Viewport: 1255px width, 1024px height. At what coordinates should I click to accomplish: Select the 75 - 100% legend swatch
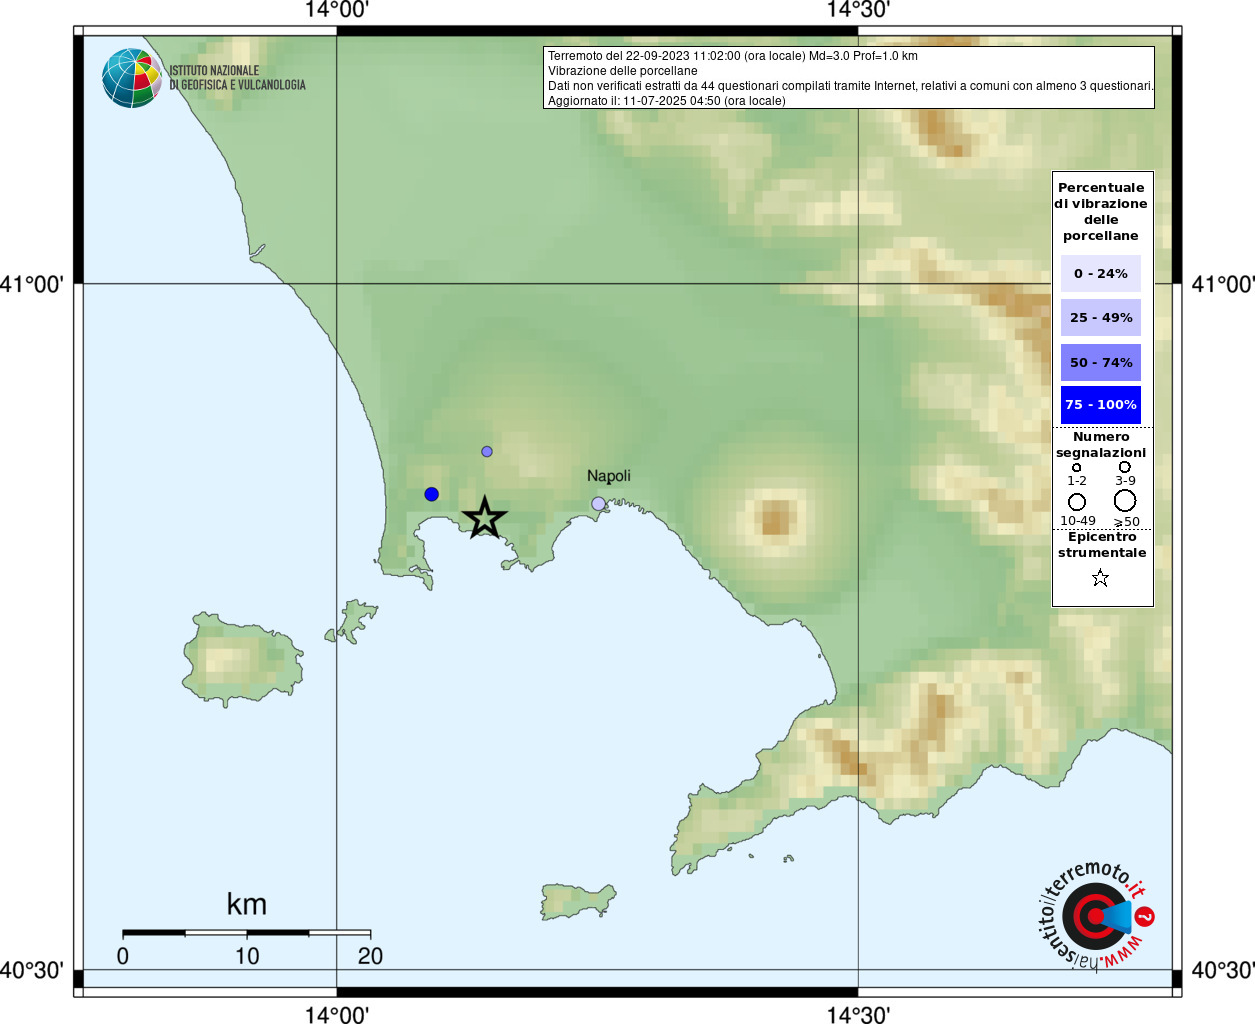coord(1100,405)
